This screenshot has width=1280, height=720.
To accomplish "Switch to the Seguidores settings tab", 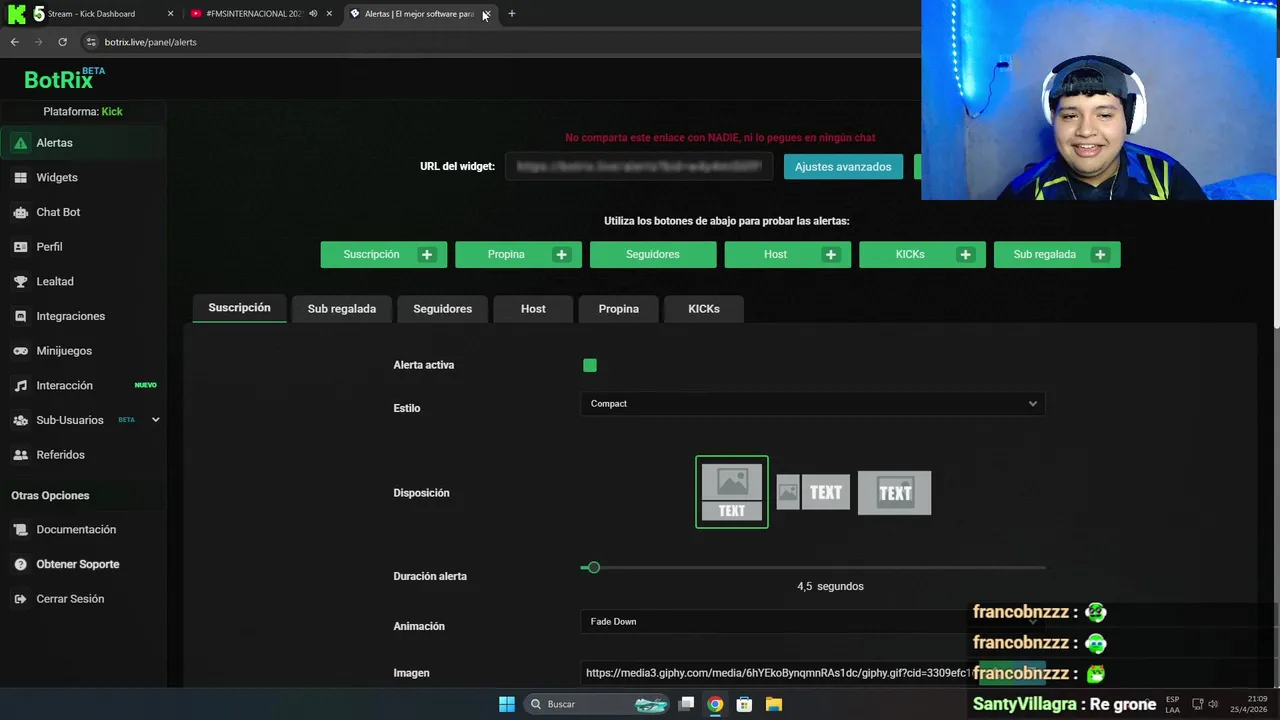I will [x=442, y=309].
